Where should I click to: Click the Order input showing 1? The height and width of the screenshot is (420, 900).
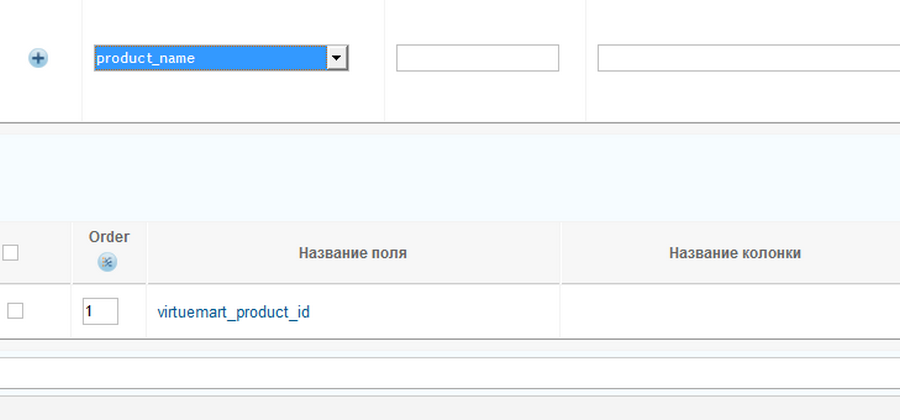pyautogui.click(x=100, y=311)
